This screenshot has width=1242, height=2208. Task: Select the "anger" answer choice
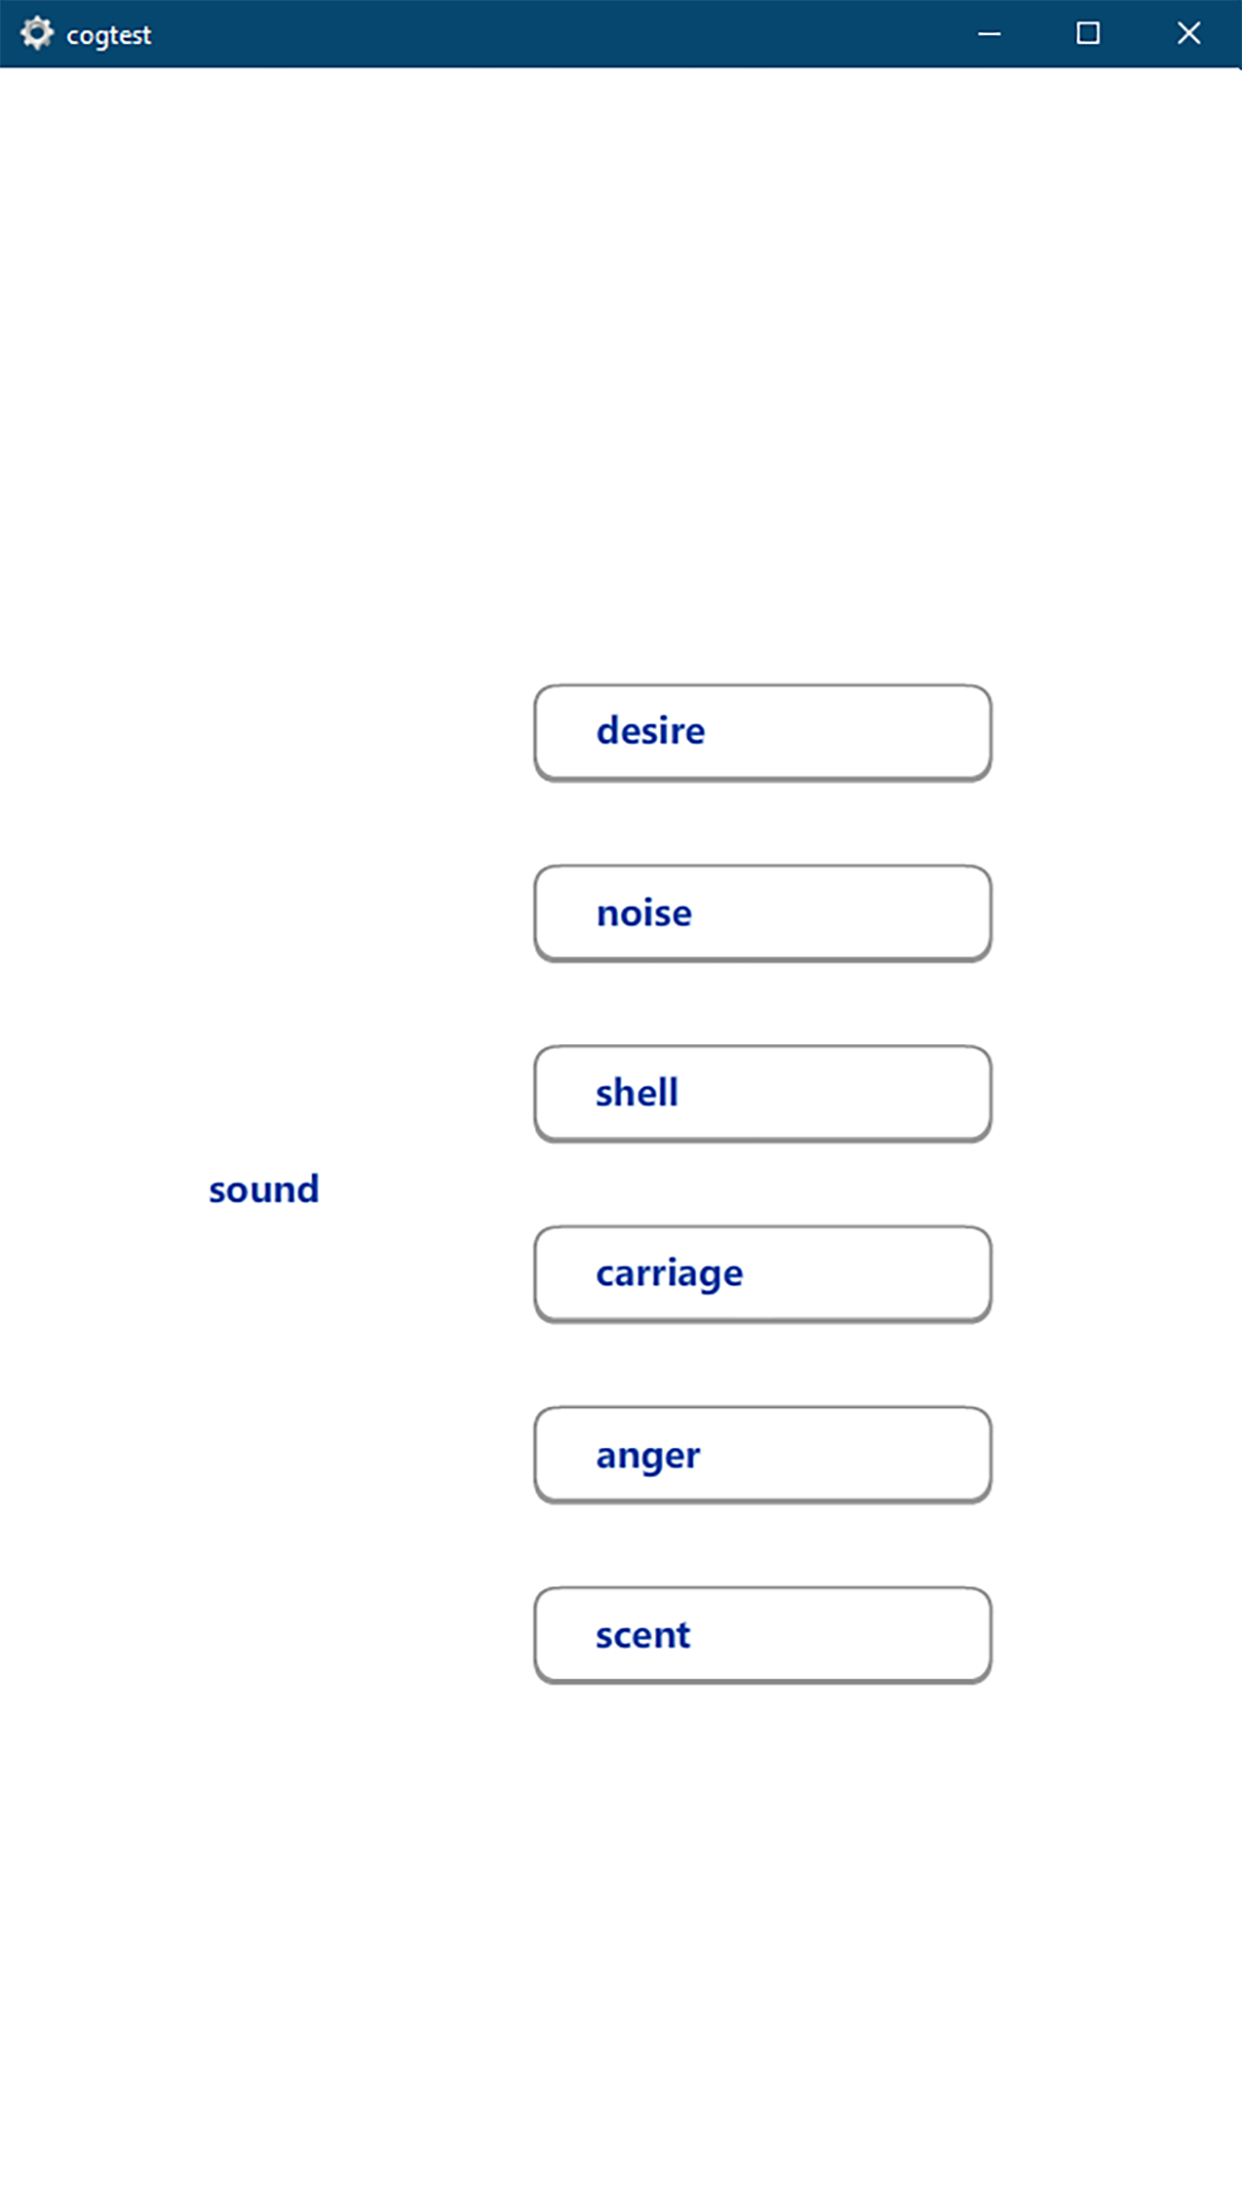tap(762, 1455)
